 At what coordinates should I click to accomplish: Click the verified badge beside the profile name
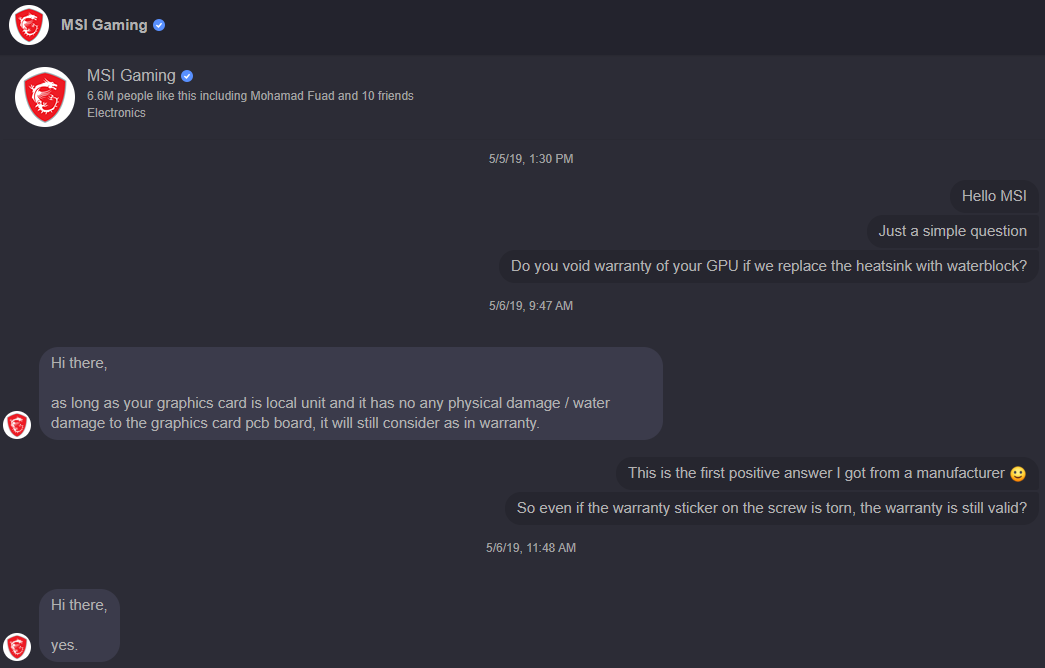point(187,76)
